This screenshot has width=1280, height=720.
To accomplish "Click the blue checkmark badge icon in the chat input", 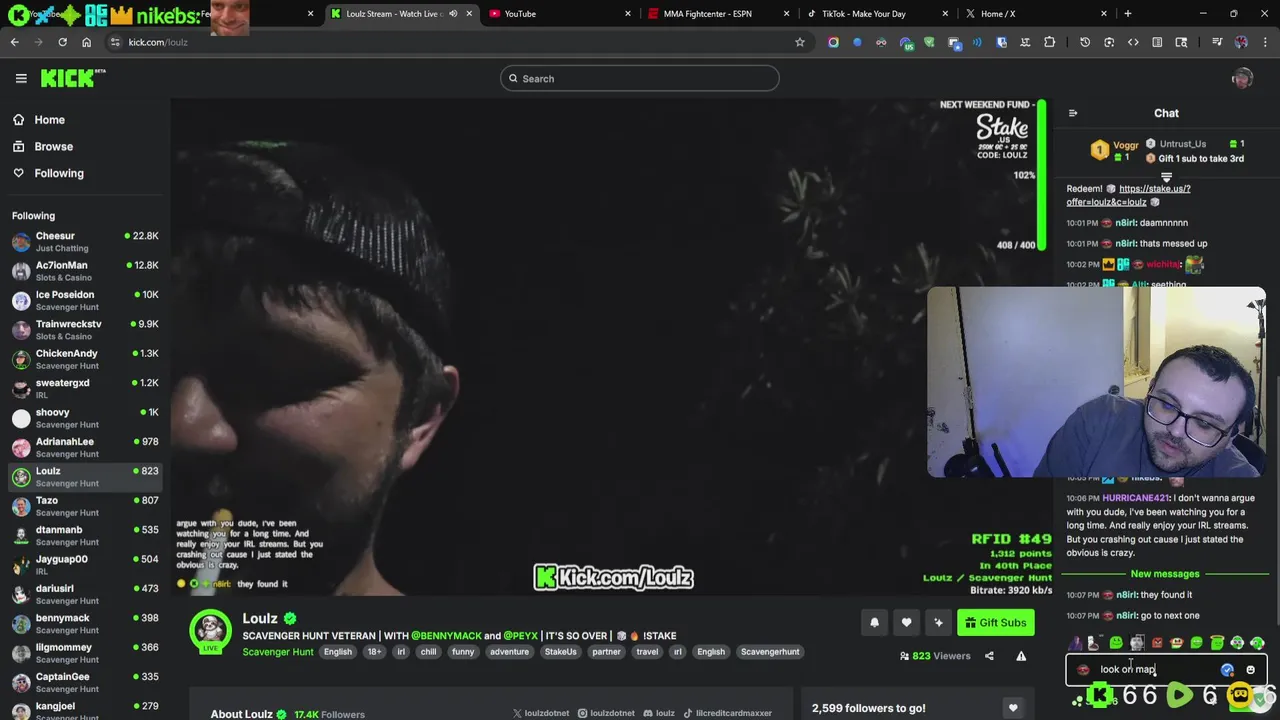I will click(x=1227, y=670).
